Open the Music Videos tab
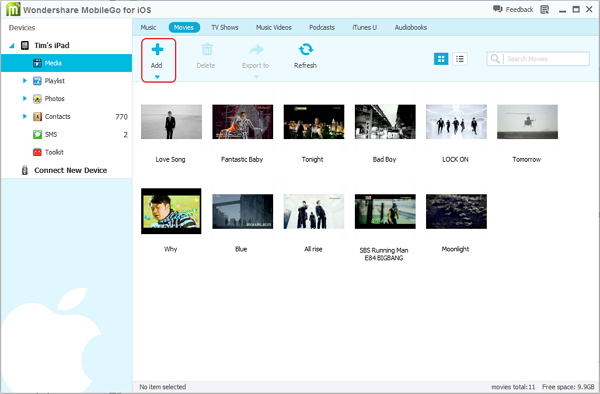This screenshot has height=394, width=600. tap(274, 28)
